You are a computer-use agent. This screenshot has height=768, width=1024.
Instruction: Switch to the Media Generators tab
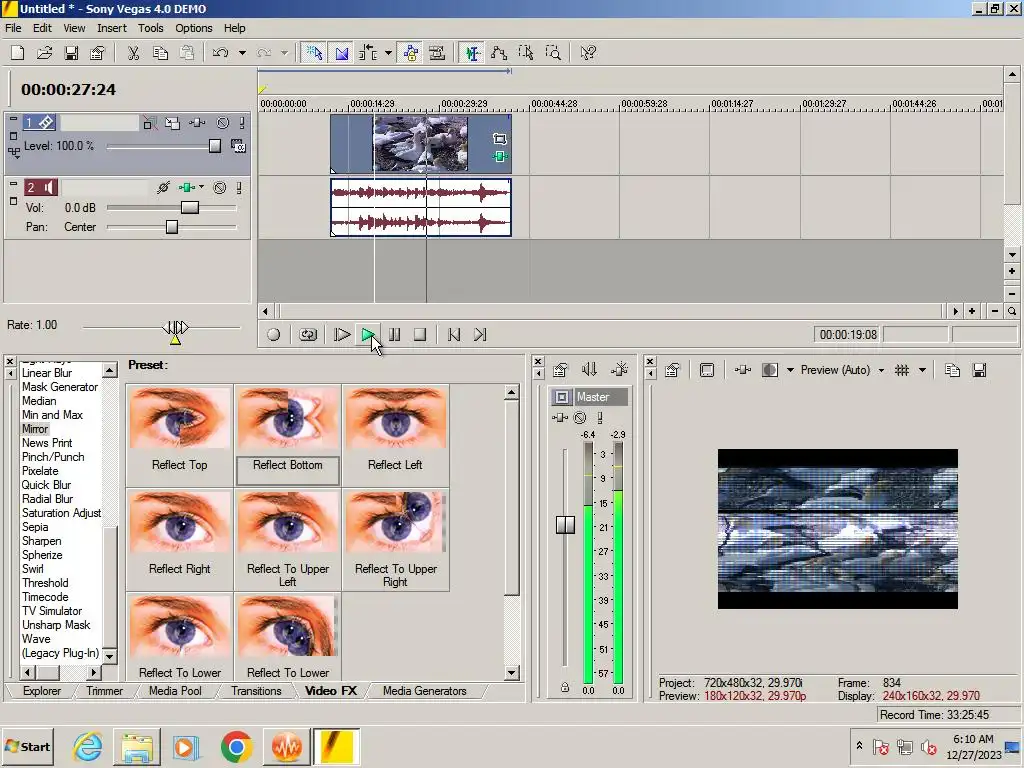tap(424, 691)
